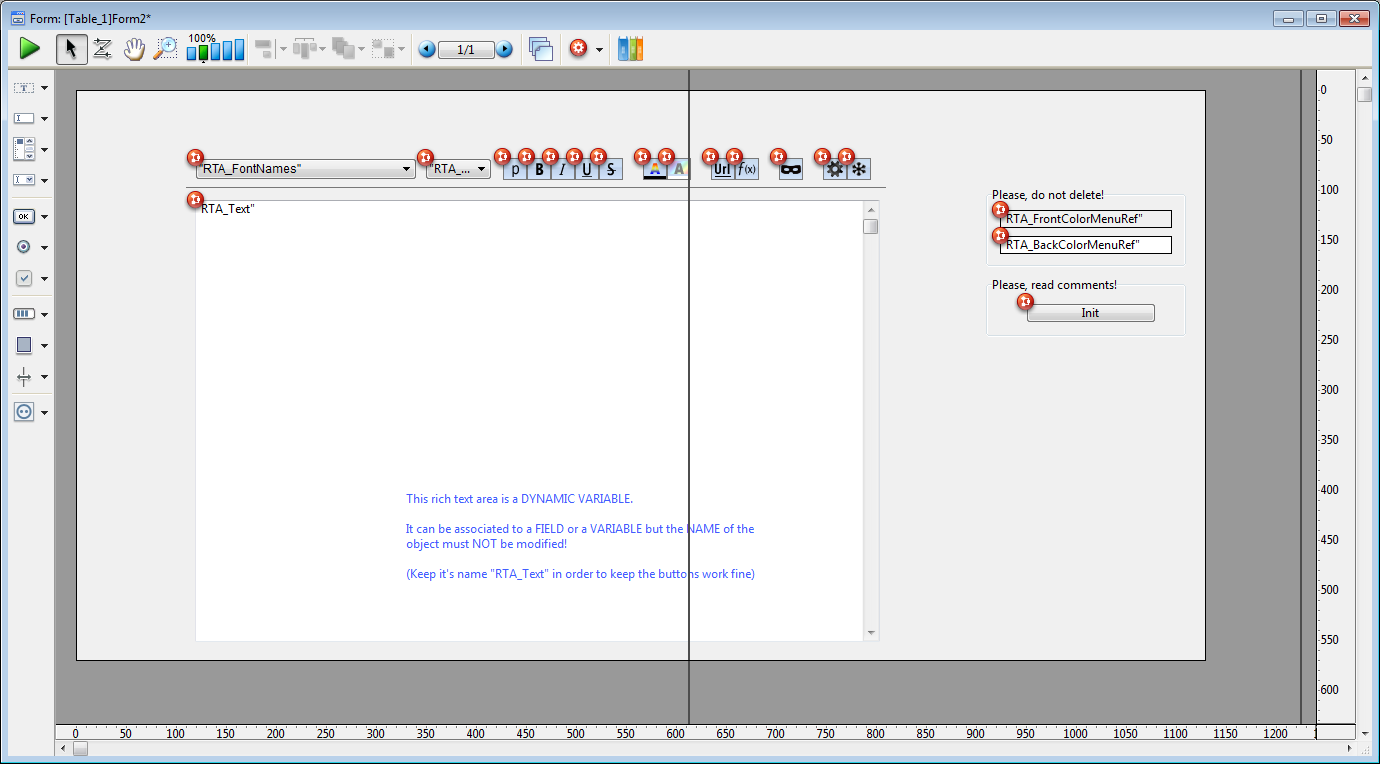Open the library books icon

(630, 49)
